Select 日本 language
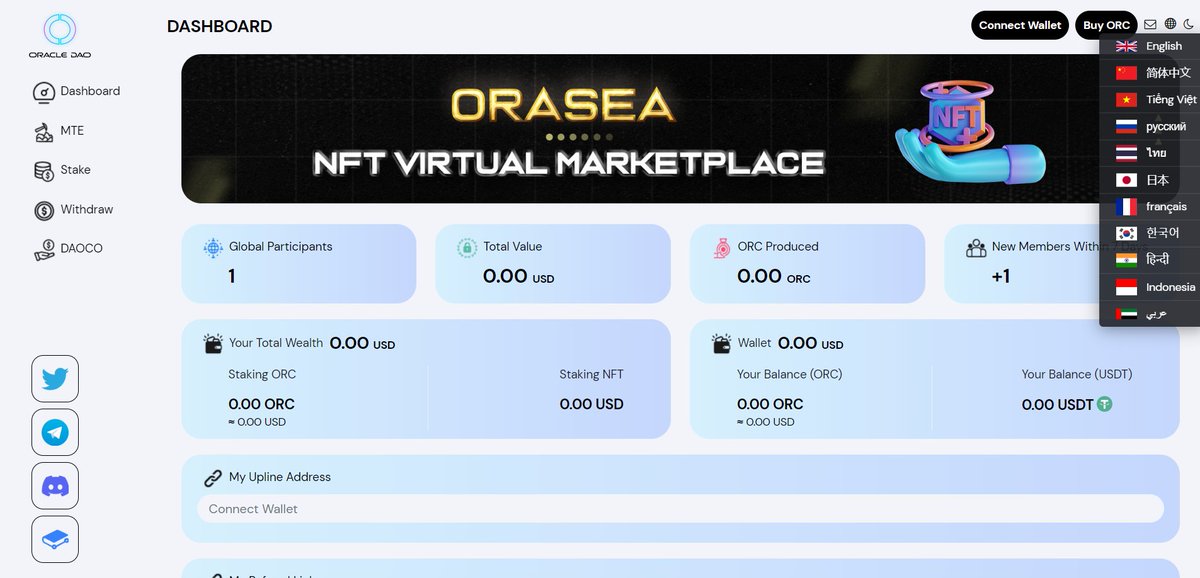The width and height of the screenshot is (1200, 578). pyautogui.click(x=1149, y=180)
